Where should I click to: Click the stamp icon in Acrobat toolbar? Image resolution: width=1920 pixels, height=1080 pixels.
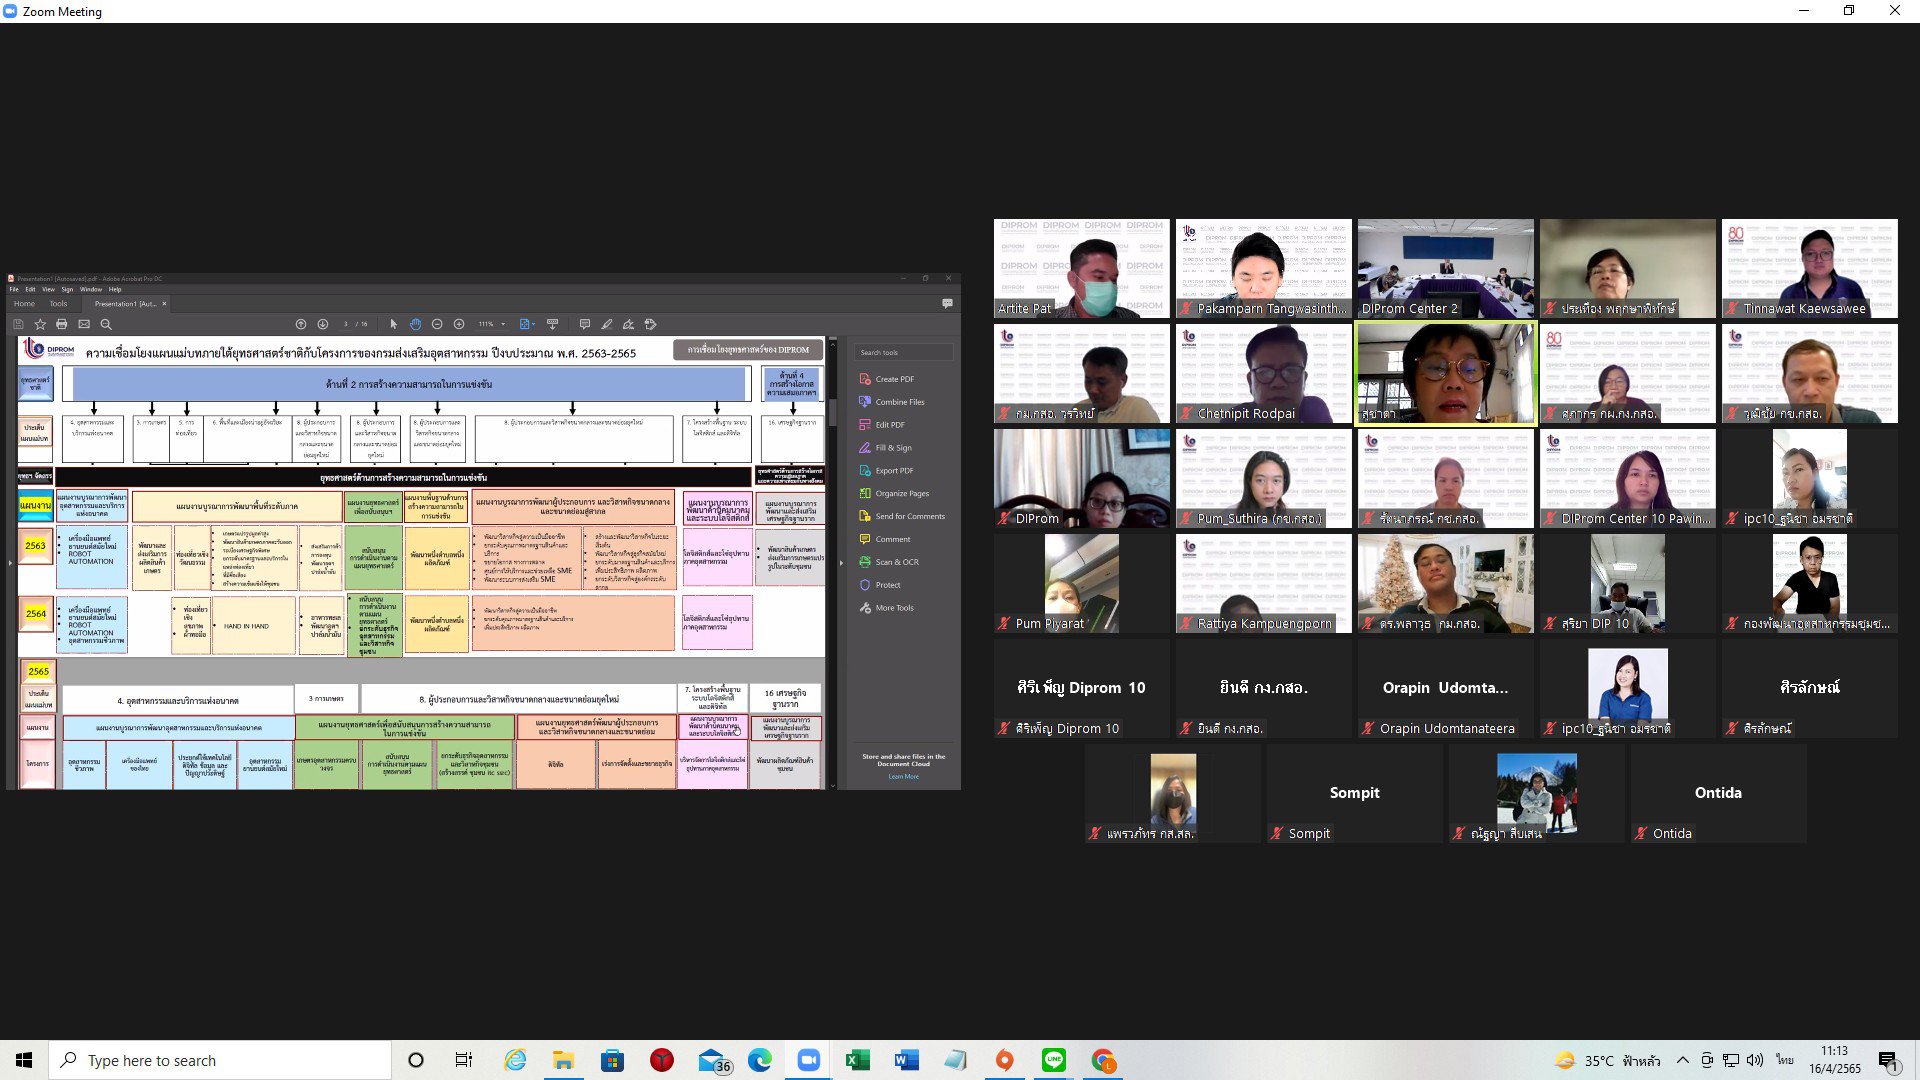pyautogui.click(x=650, y=324)
